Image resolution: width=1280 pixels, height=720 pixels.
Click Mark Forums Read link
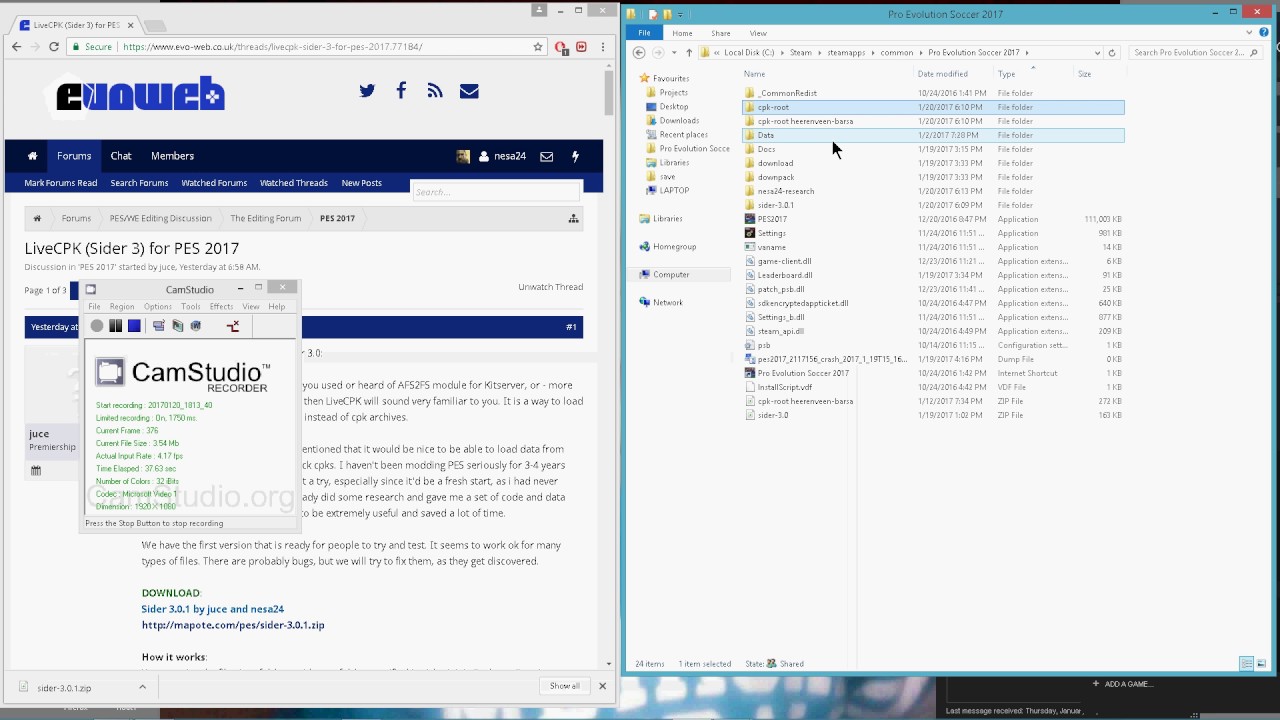point(60,183)
